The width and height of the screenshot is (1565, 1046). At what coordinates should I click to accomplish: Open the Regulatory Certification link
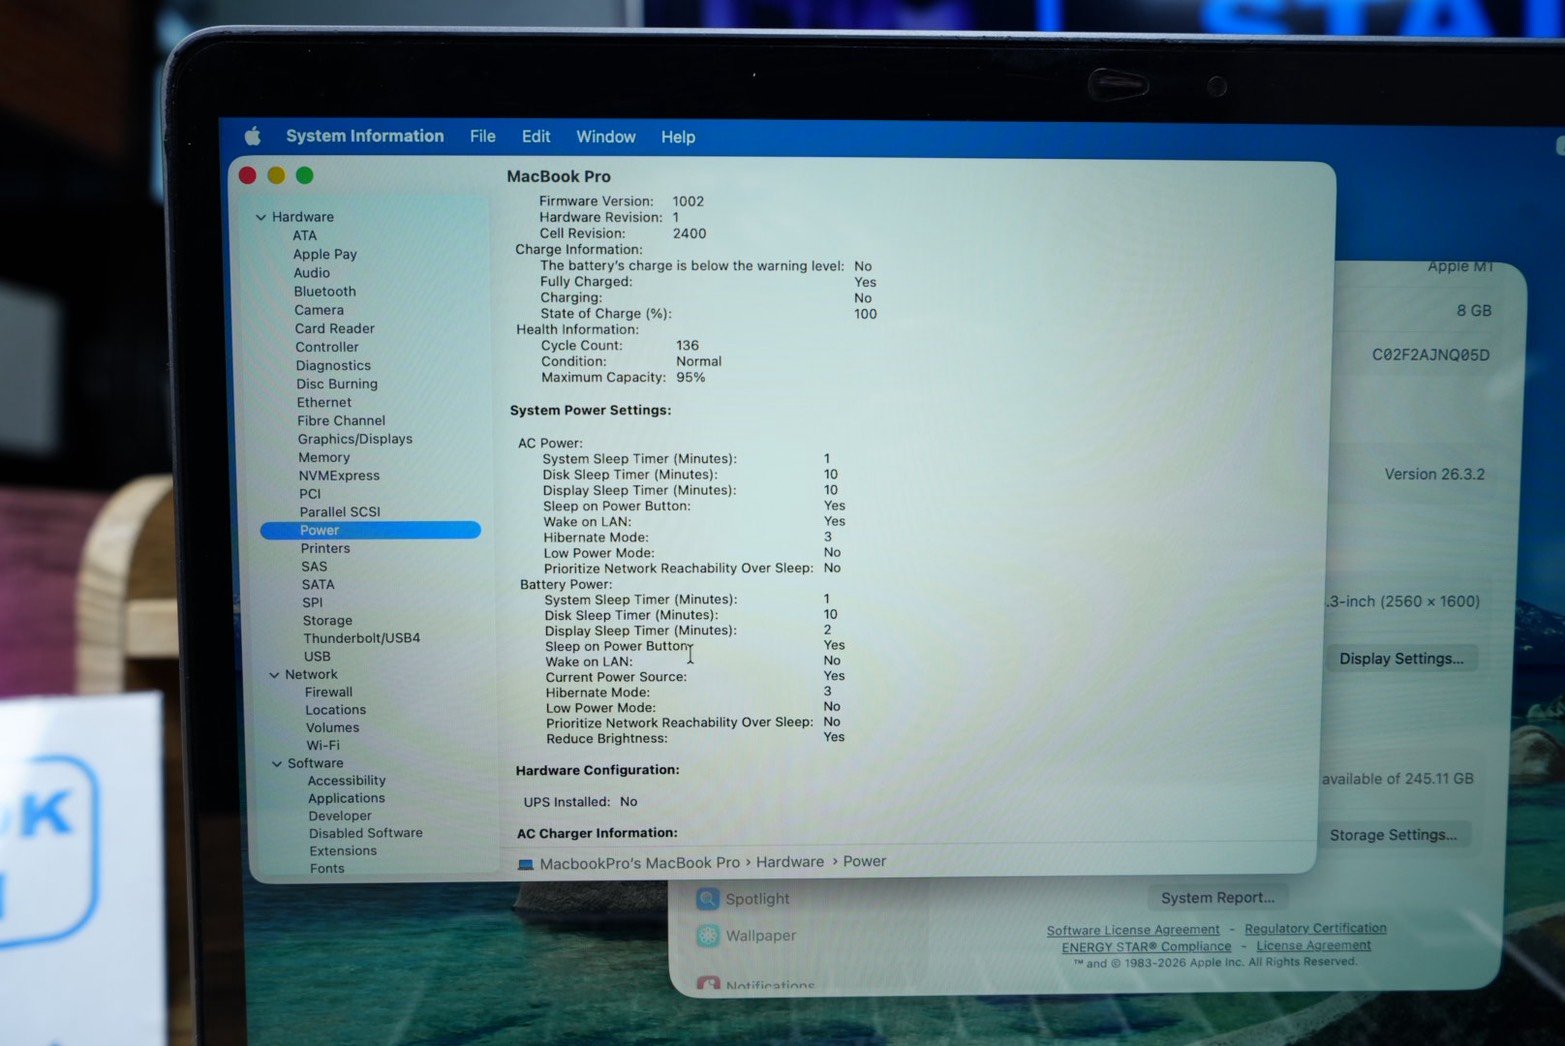[x=1315, y=929]
